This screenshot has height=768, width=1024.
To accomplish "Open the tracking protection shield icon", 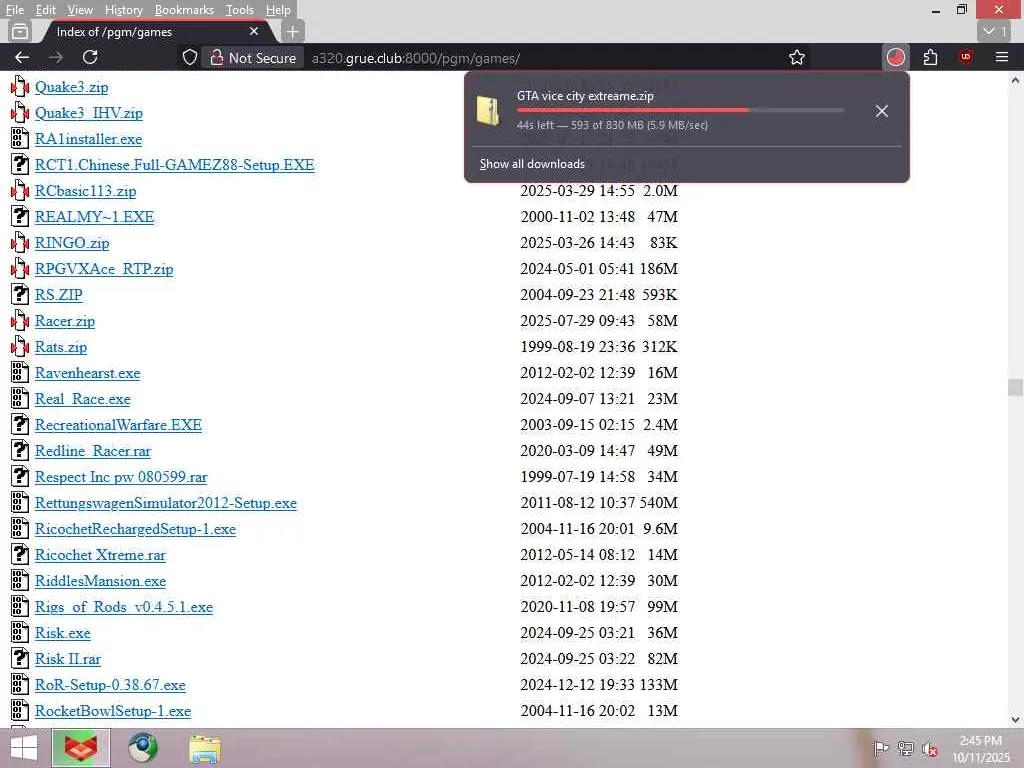I will pyautogui.click(x=189, y=57).
